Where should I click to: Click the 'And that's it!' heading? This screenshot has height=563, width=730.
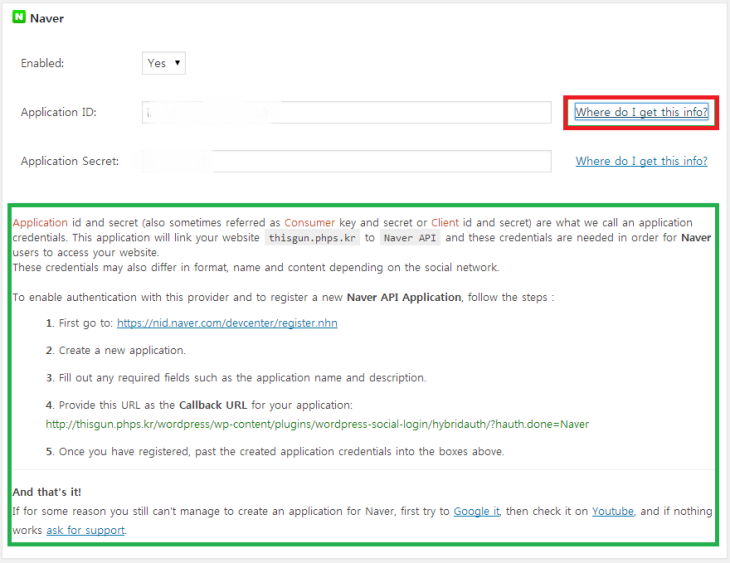pos(47,492)
